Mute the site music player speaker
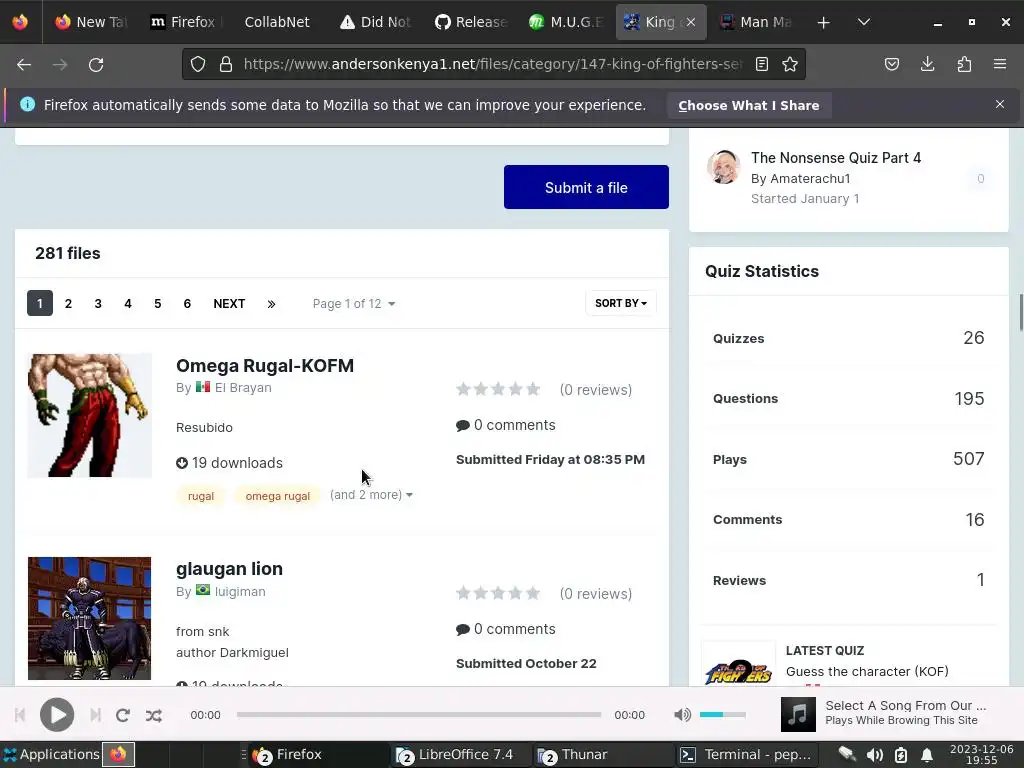This screenshot has width=1024, height=768. pyautogui.click(x=682, y=715)
